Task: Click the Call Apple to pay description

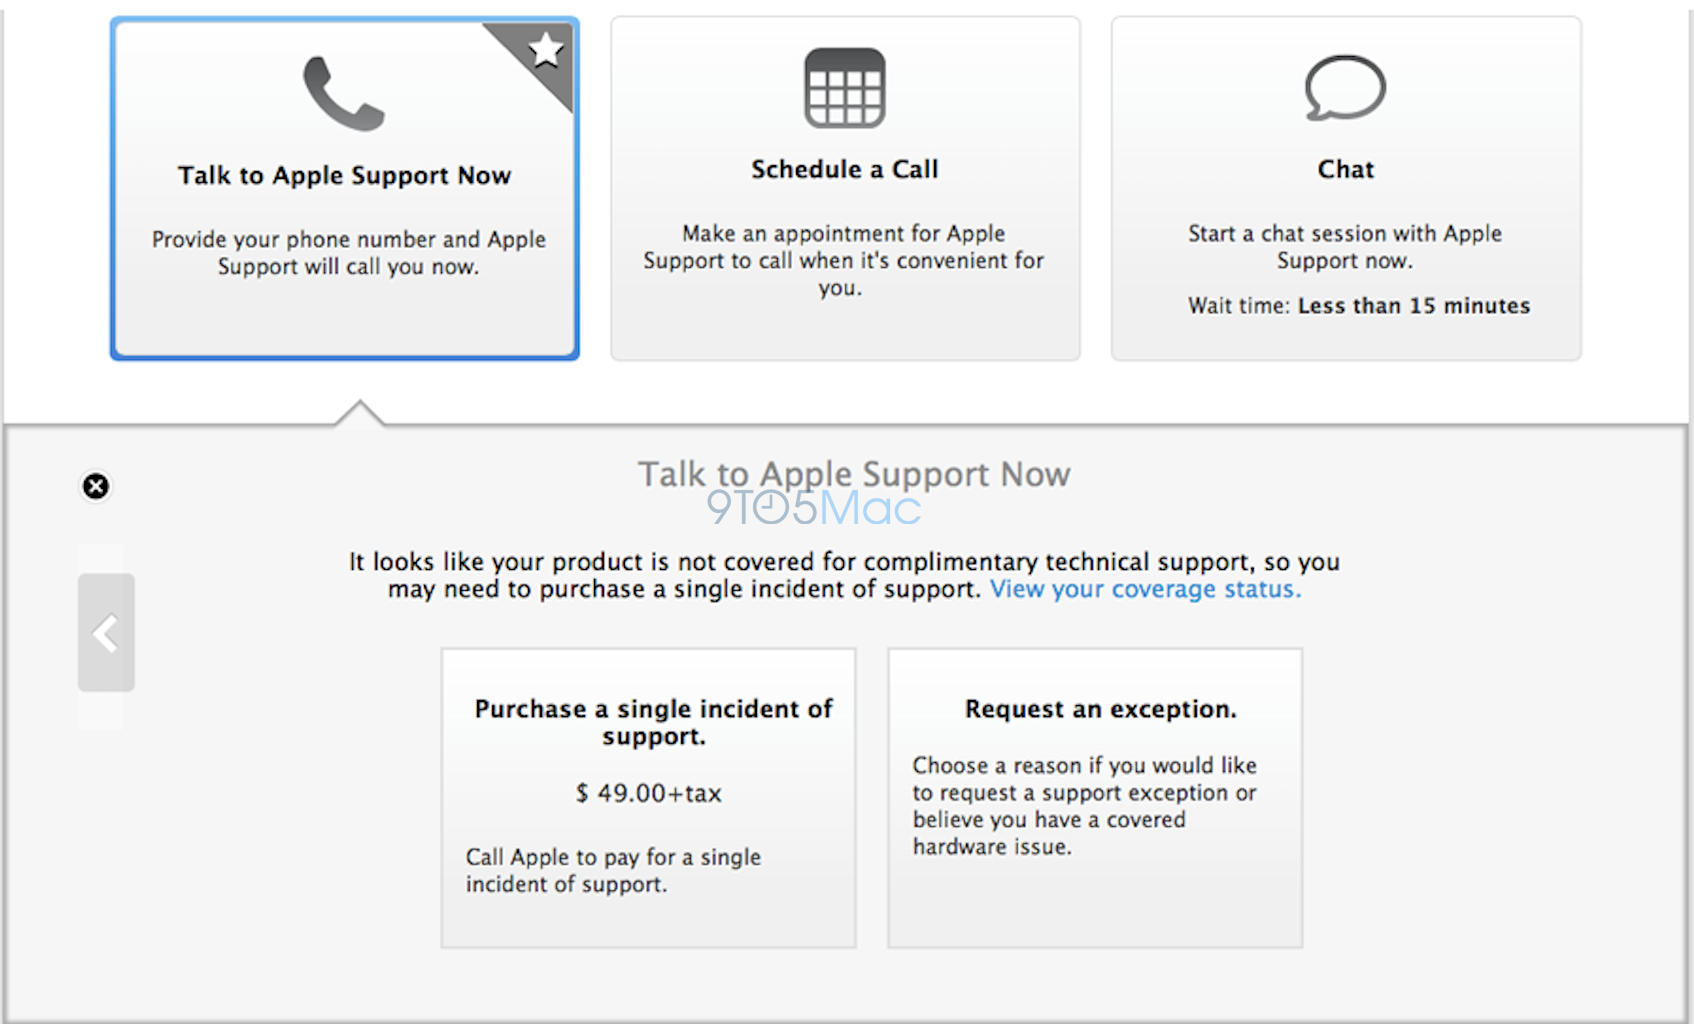Action: click(613, 871)
